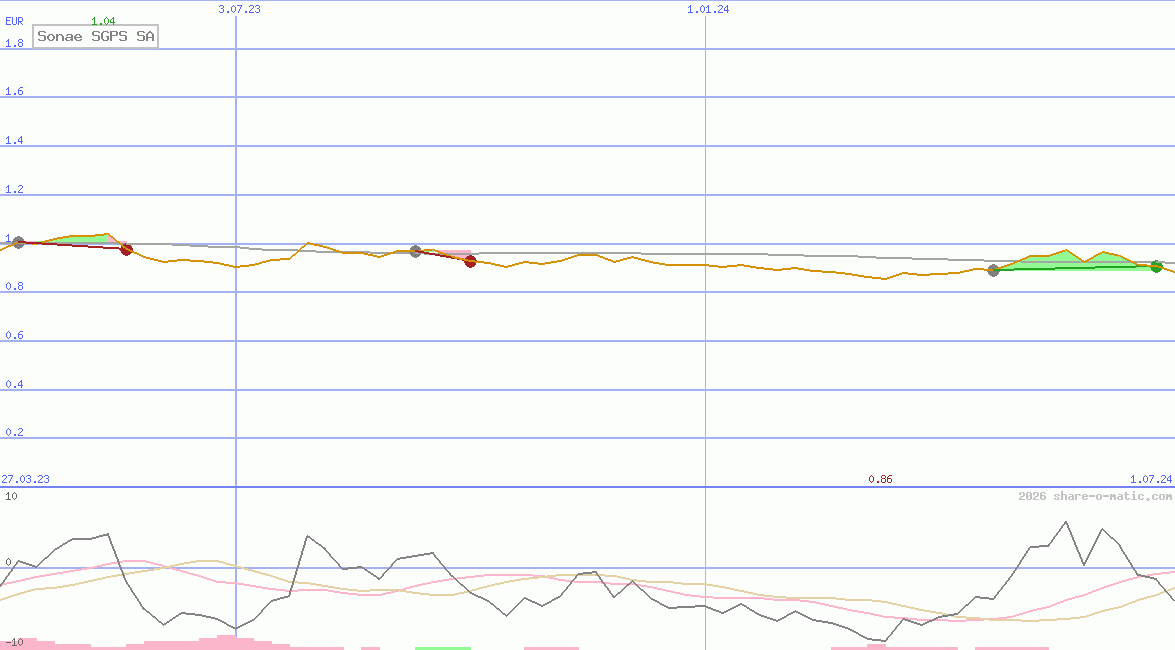Click the large green shaded profit area
Screen dimensions: 1175x650
1060,261
